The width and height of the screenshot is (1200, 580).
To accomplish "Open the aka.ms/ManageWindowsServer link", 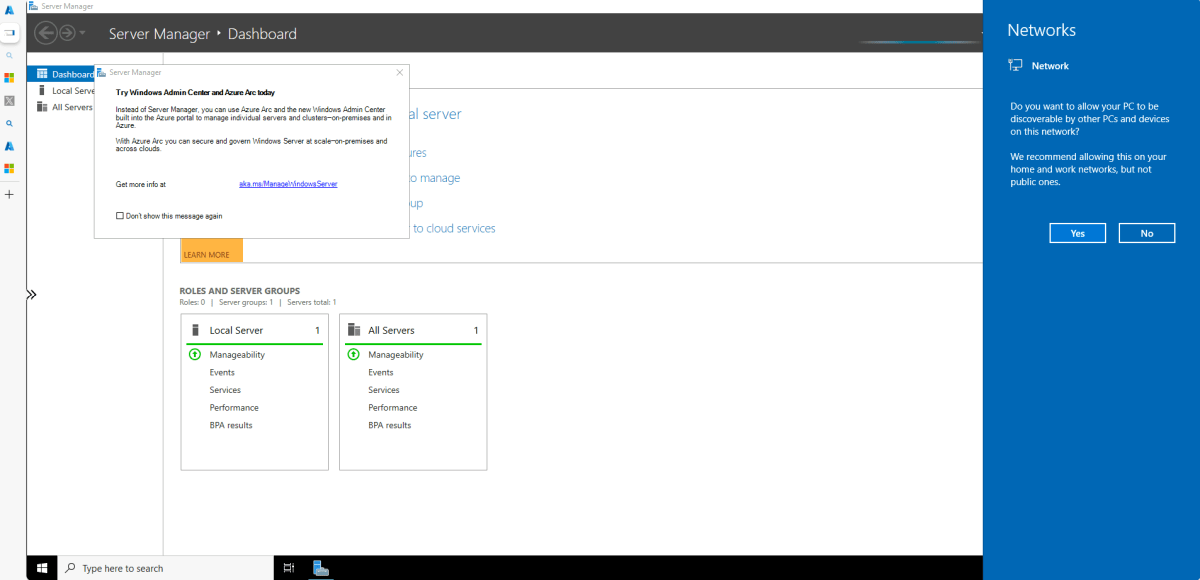I will tap(288, 184).
